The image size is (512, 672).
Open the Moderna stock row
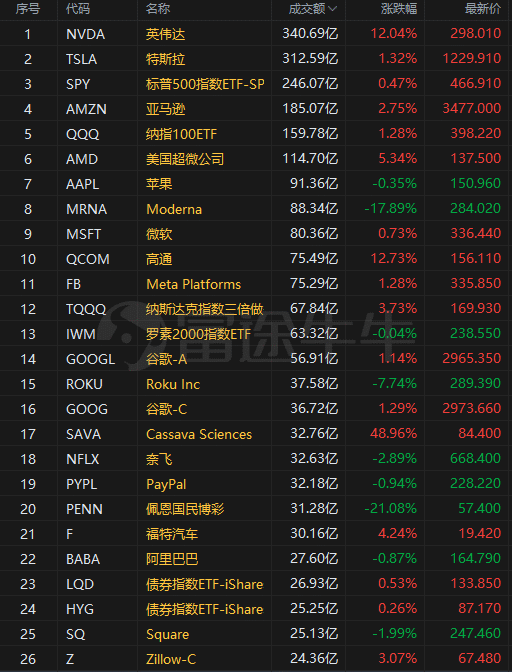pyautogui.click(x=256, y=209)
